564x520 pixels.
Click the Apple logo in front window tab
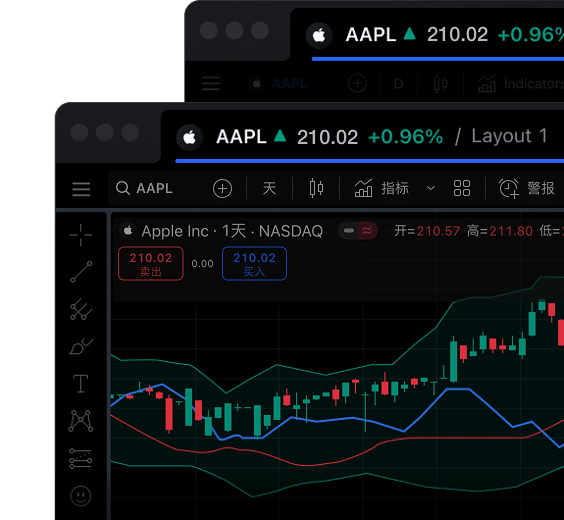pos(190,137)
